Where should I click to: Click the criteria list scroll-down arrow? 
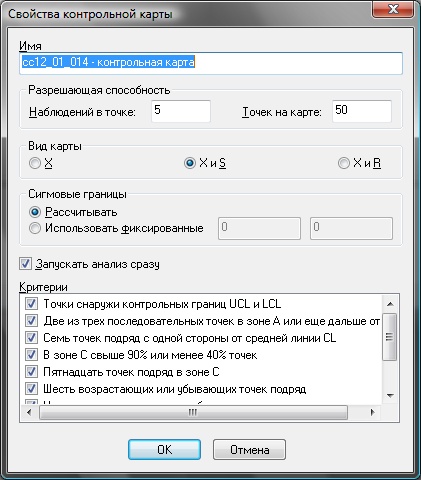(x=390, y=396)
